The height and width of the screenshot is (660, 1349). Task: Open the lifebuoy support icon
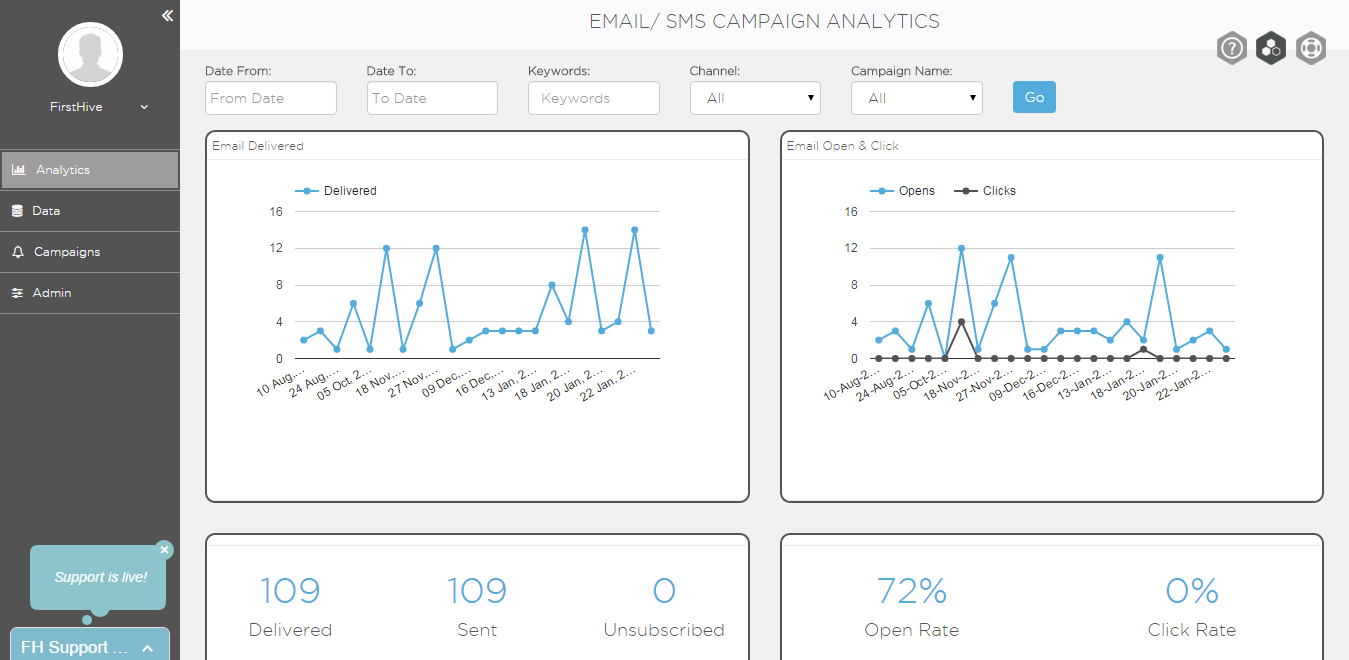tap(1311, 48)
